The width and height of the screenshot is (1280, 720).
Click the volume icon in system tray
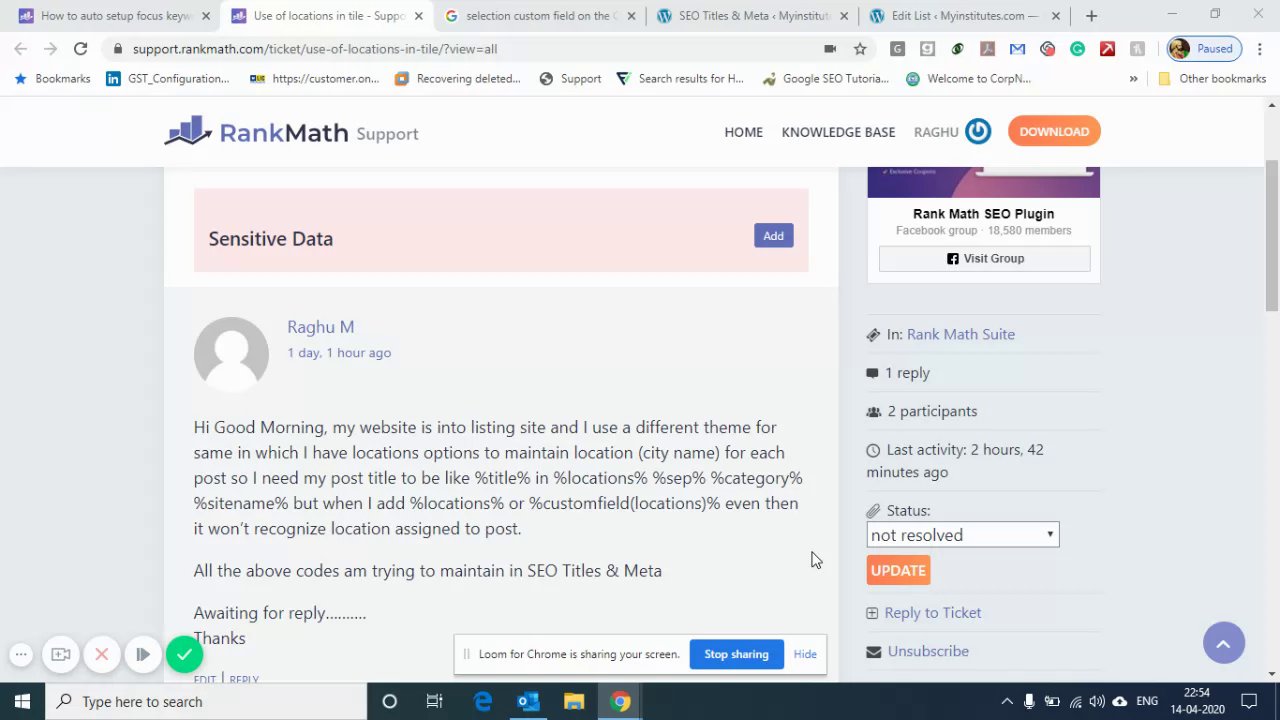pos(1097,702)
